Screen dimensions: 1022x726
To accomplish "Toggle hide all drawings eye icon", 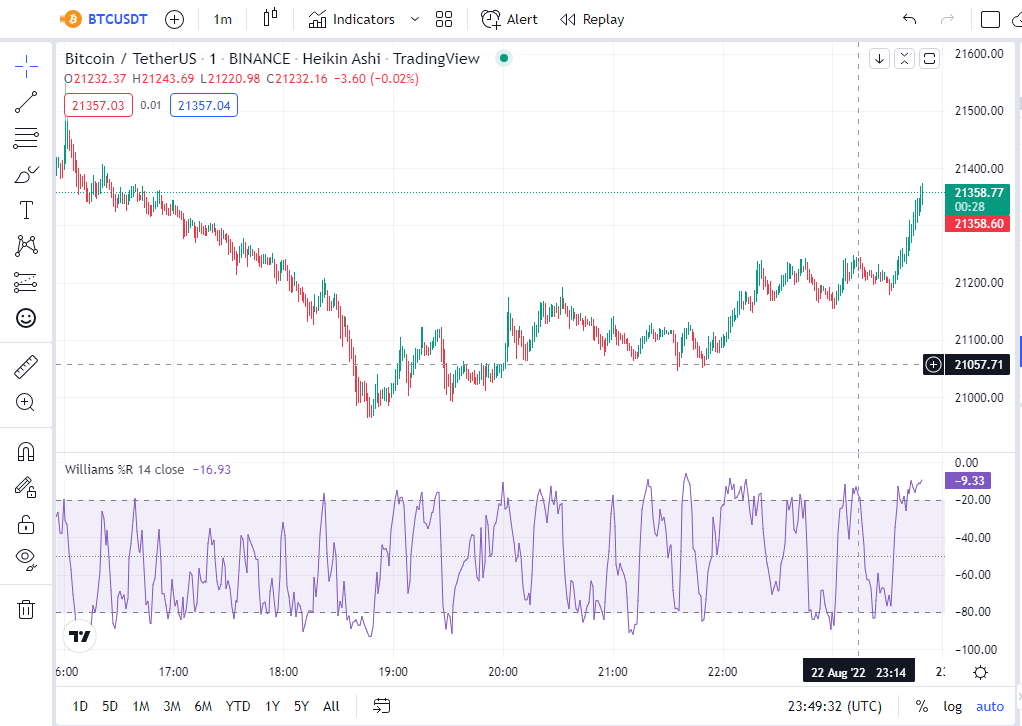I will 26,559.
